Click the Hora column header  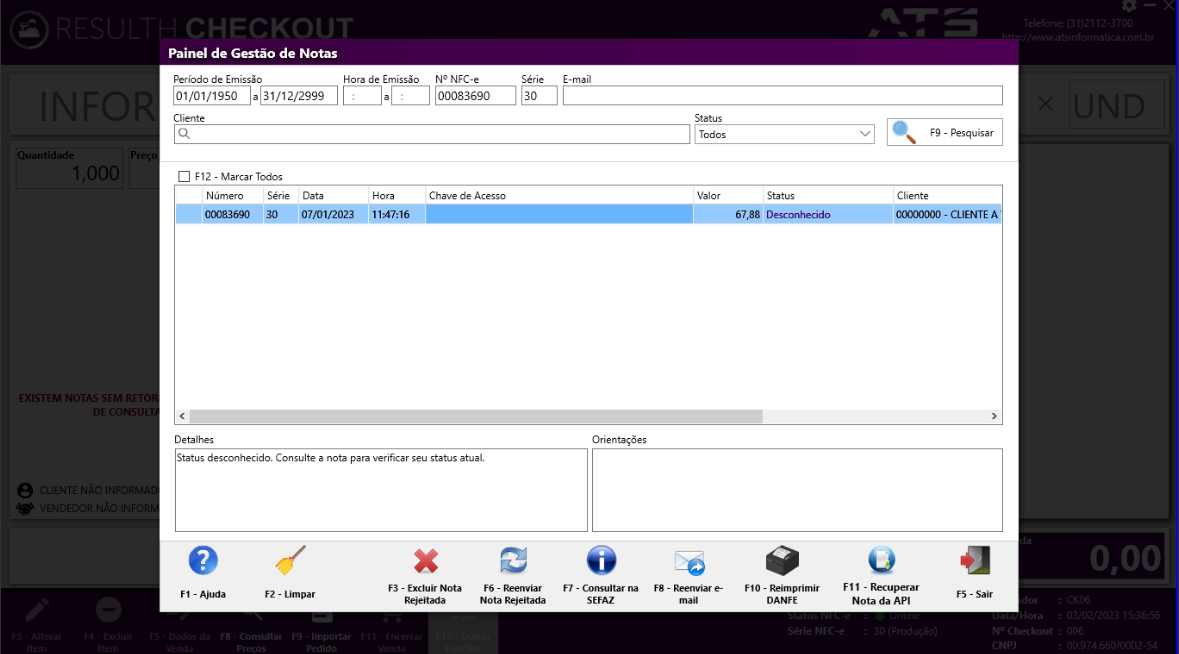coord(397,195)
